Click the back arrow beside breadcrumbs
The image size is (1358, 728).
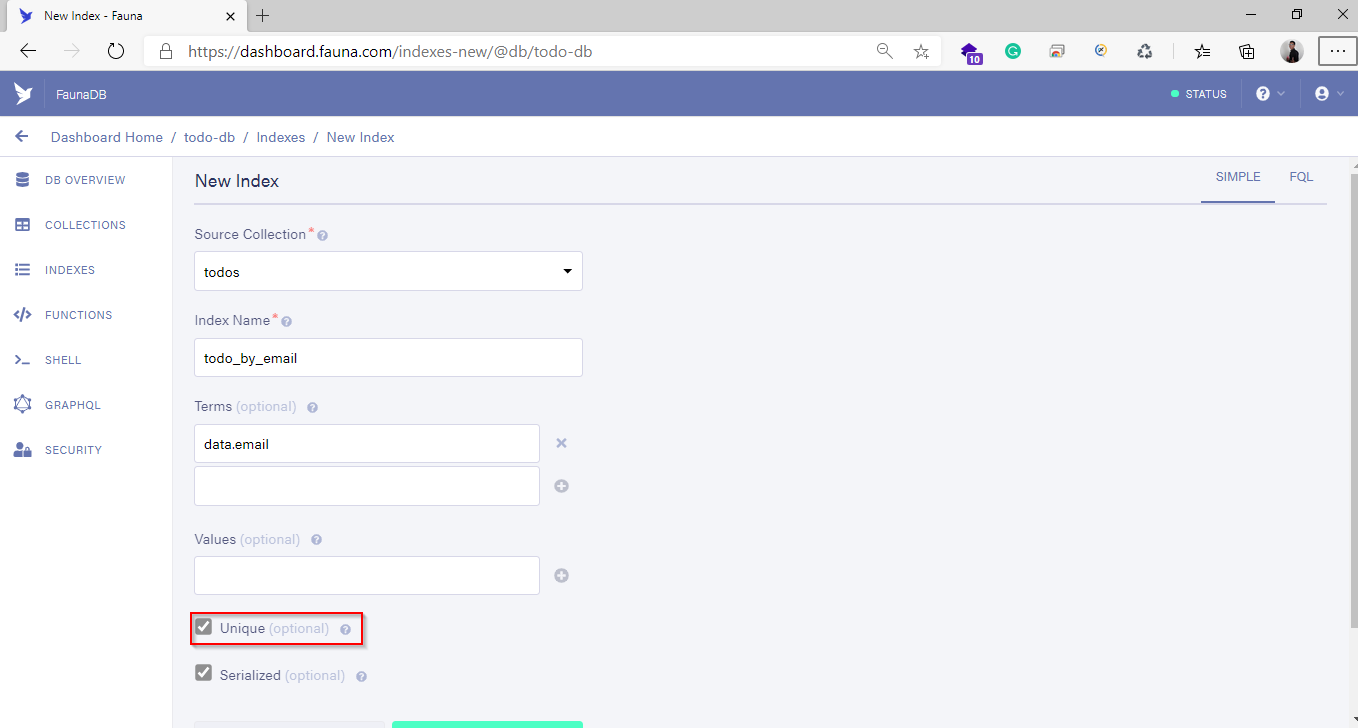22,137
